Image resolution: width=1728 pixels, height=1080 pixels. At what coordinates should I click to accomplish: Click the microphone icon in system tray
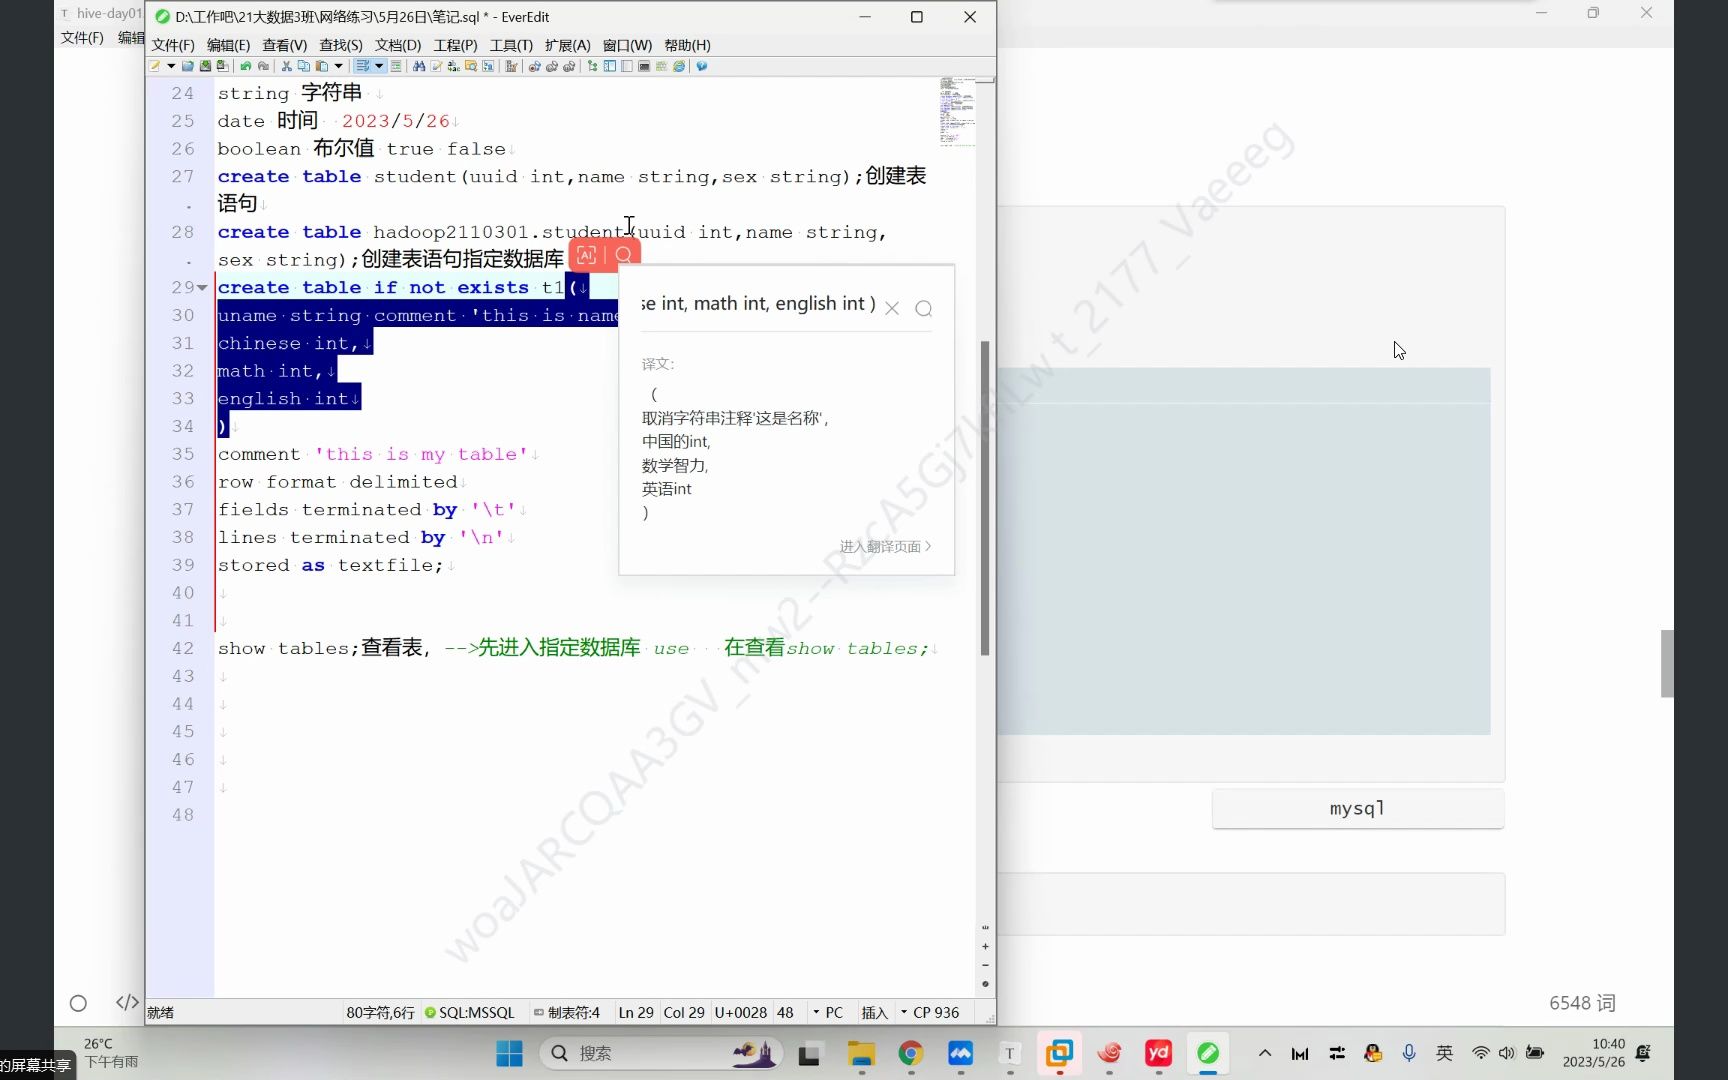tap(1409, 1053)
